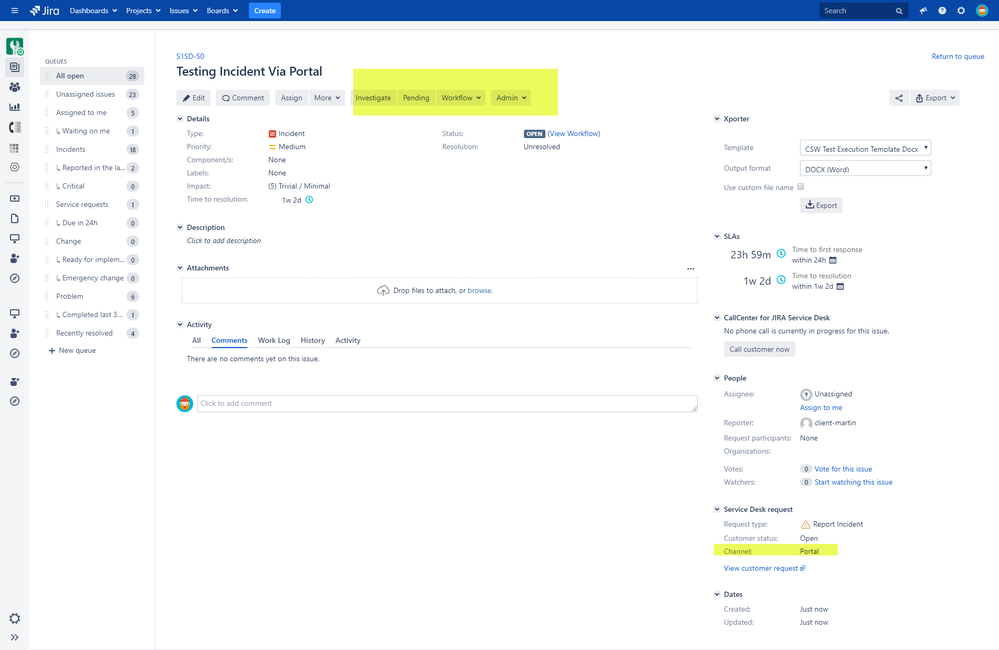Image resolution: width=999 pixels, height=650 pixels.
Task: Select the Incidents queue
Action: (x=92, y=149)
